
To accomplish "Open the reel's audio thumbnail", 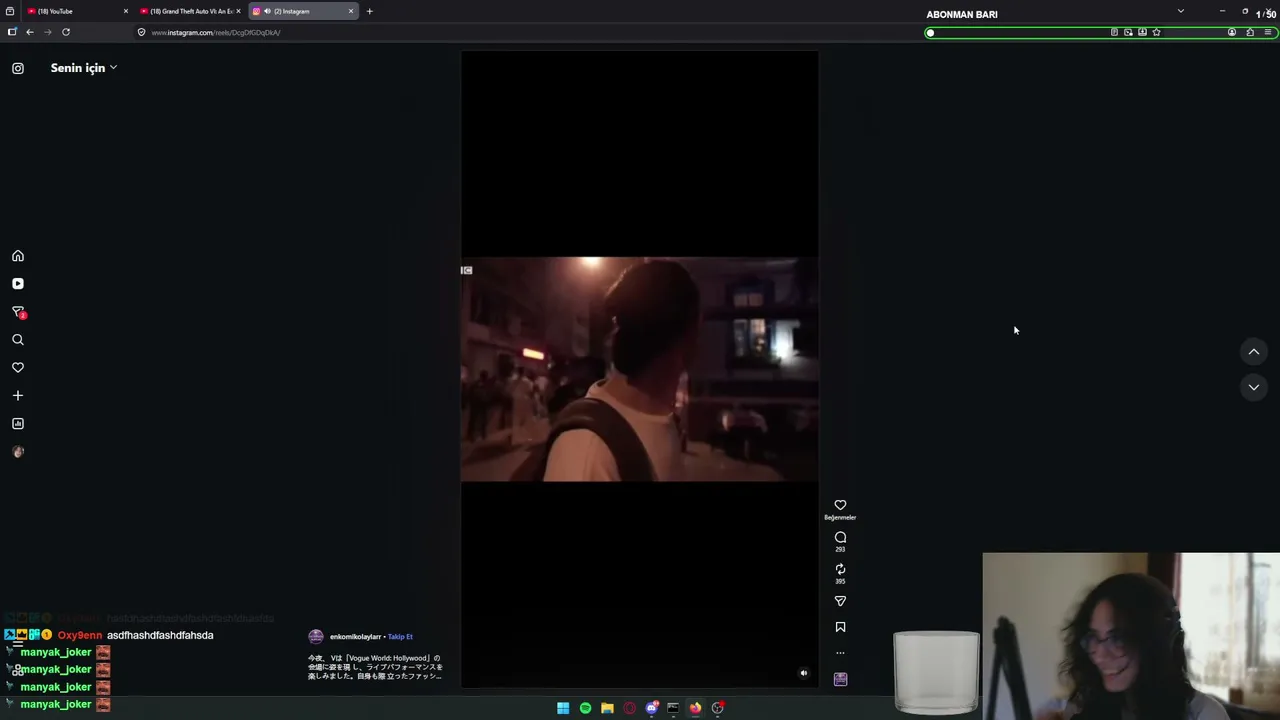I will click(840, 679).
